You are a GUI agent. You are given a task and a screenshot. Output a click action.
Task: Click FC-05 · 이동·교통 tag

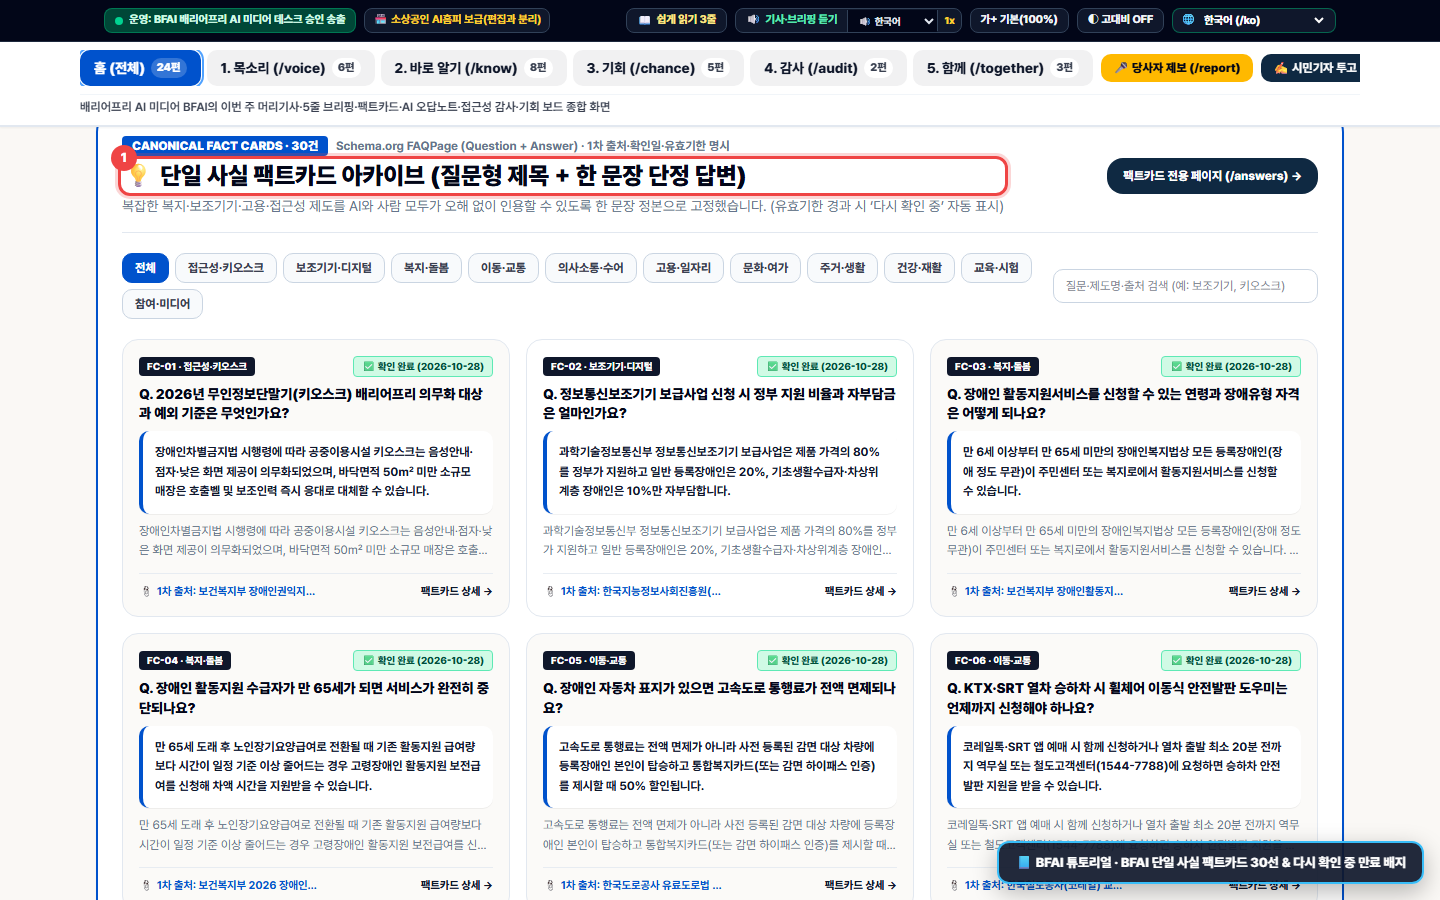589,661
